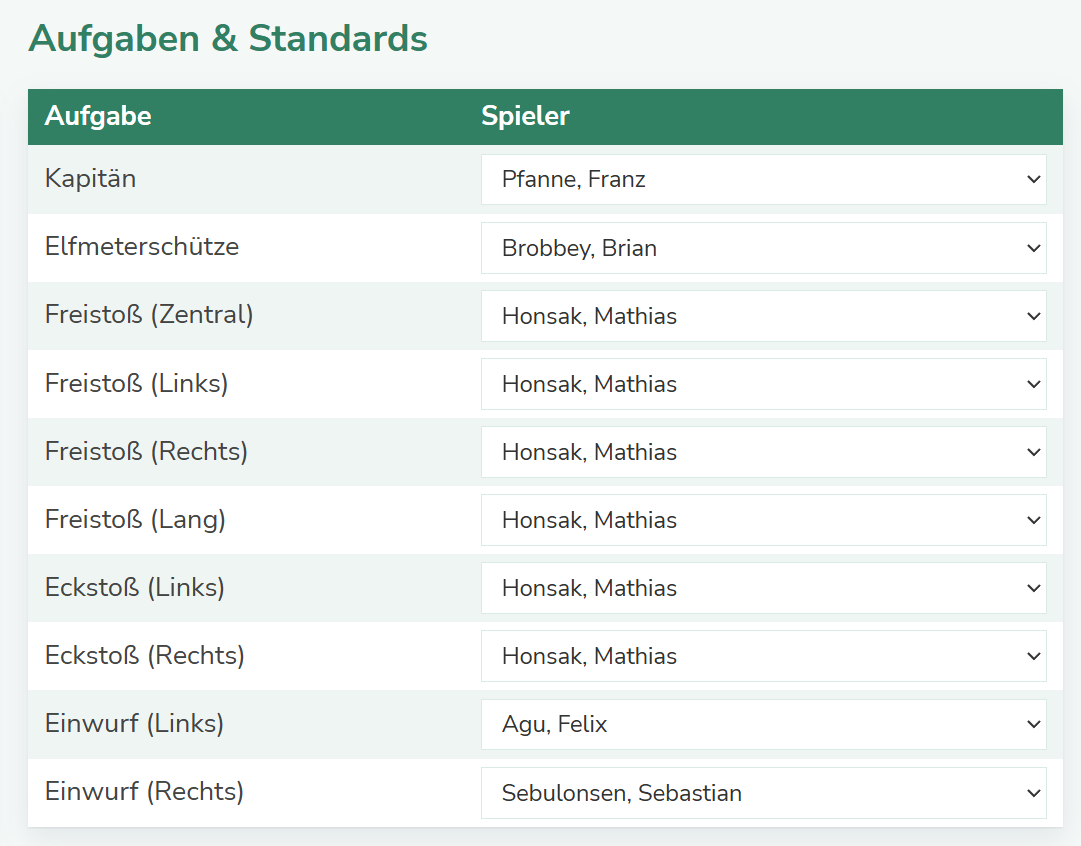Click the Aufgaben & Standards heading
Image resolution: width=1081 pixels, height=846 pixels.
(x=228, y=39)
